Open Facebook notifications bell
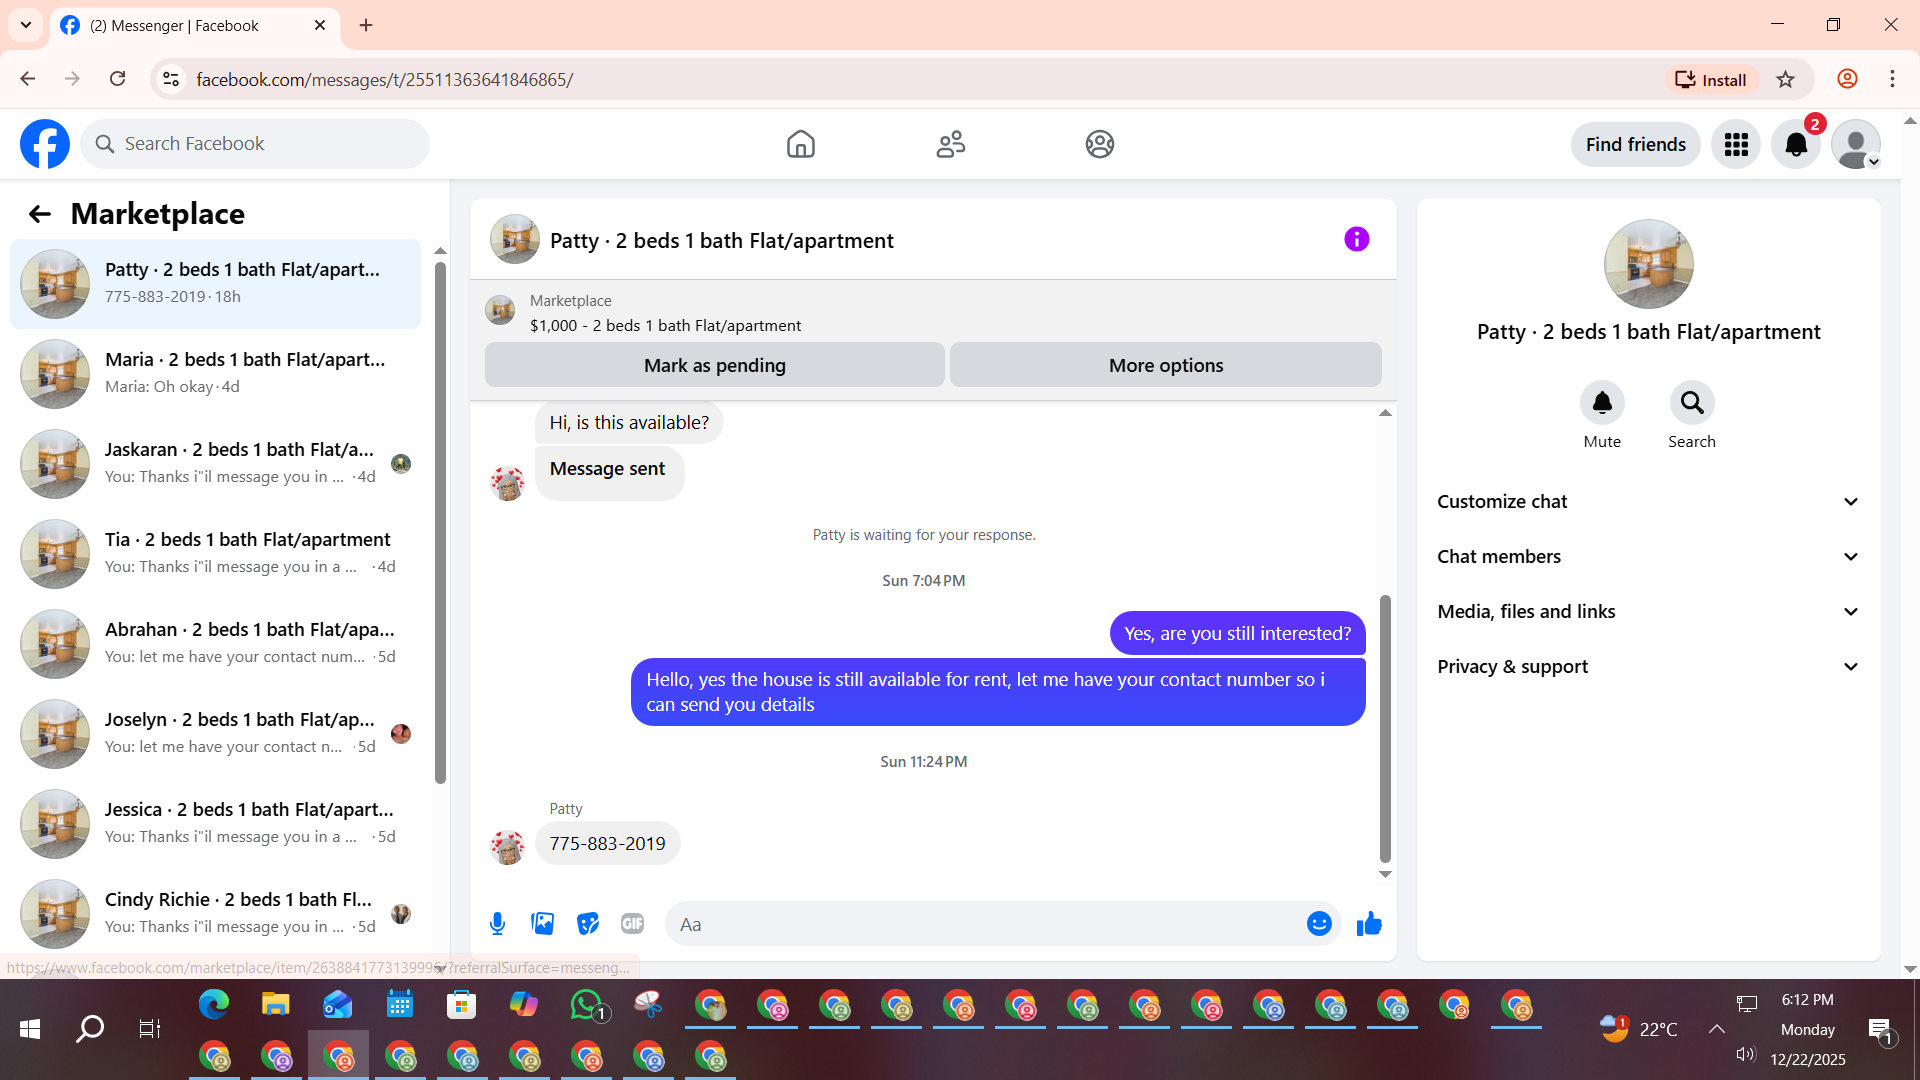Image resolution: width=1920 pixels, height=1080 pixels. pos(1796,145)
